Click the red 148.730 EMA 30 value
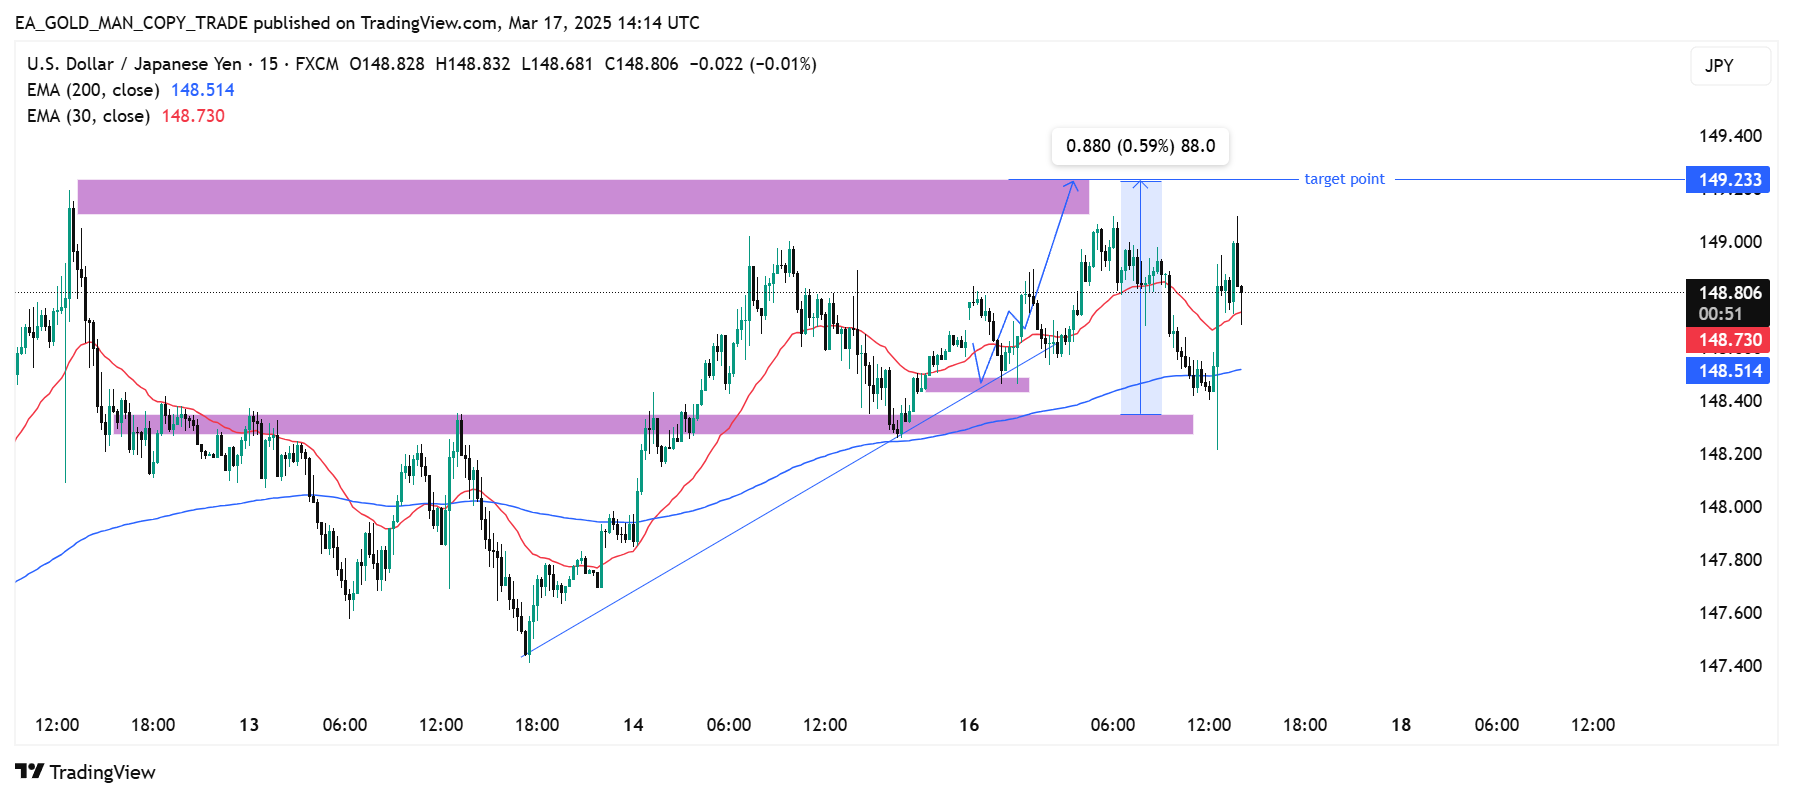Screen dimensions: 1793x798 pos(193,116)
